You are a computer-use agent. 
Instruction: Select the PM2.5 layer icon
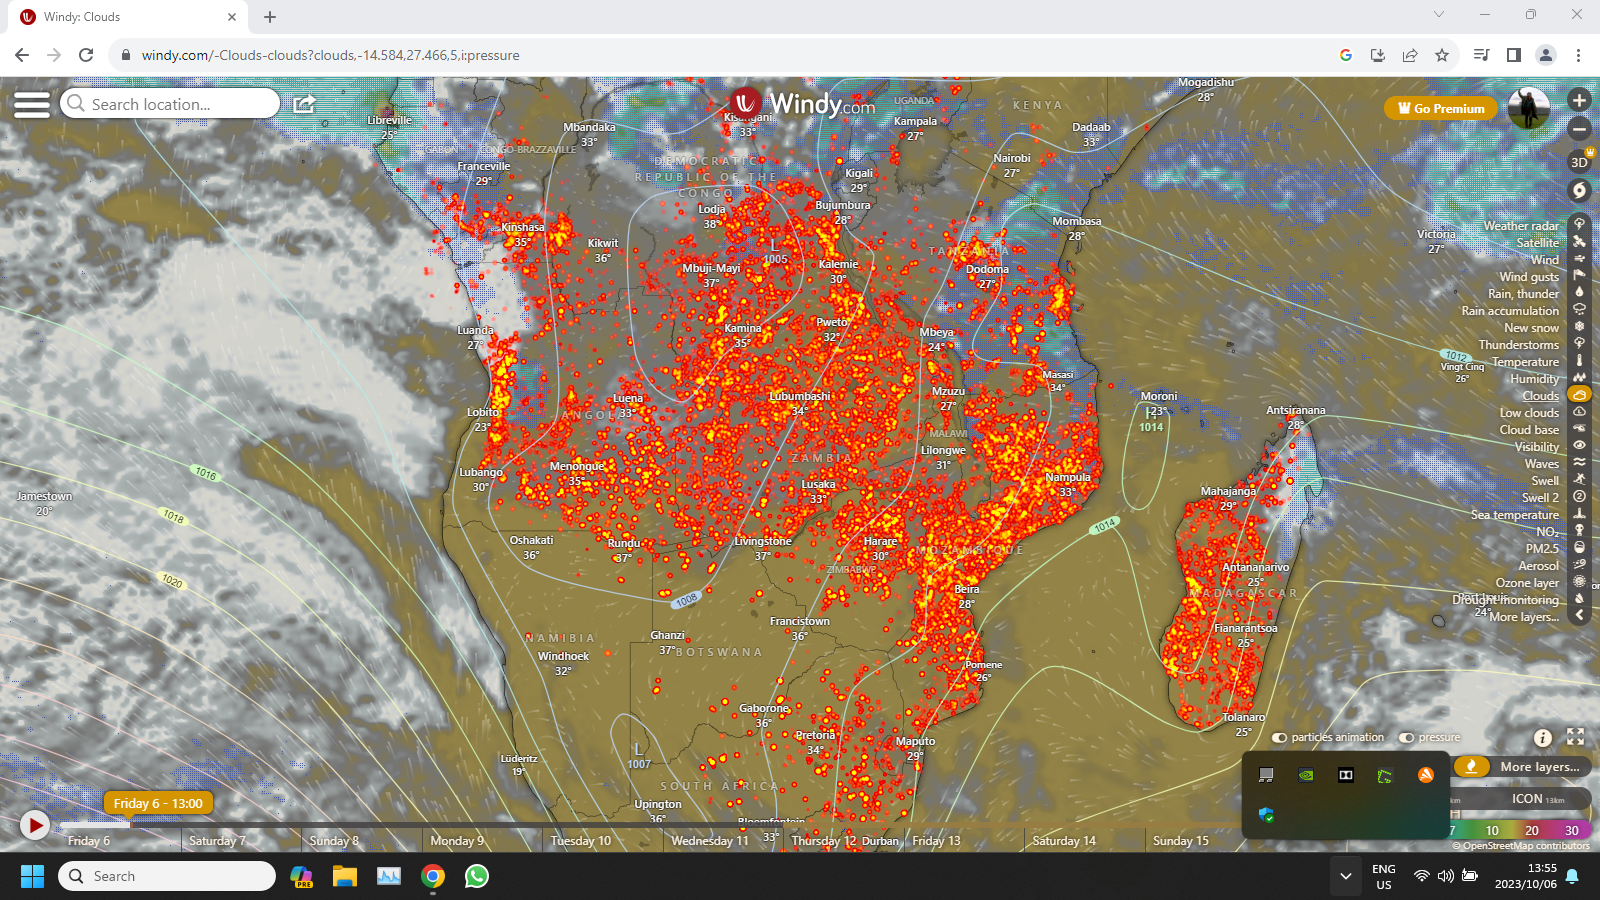[x=1580, y=548]
